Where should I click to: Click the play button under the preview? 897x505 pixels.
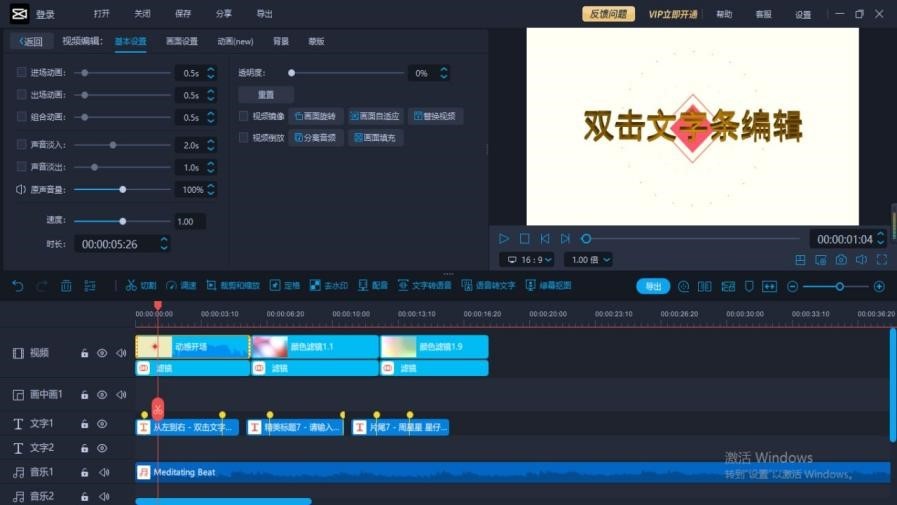pyautogui.click(x=504, y=239)
